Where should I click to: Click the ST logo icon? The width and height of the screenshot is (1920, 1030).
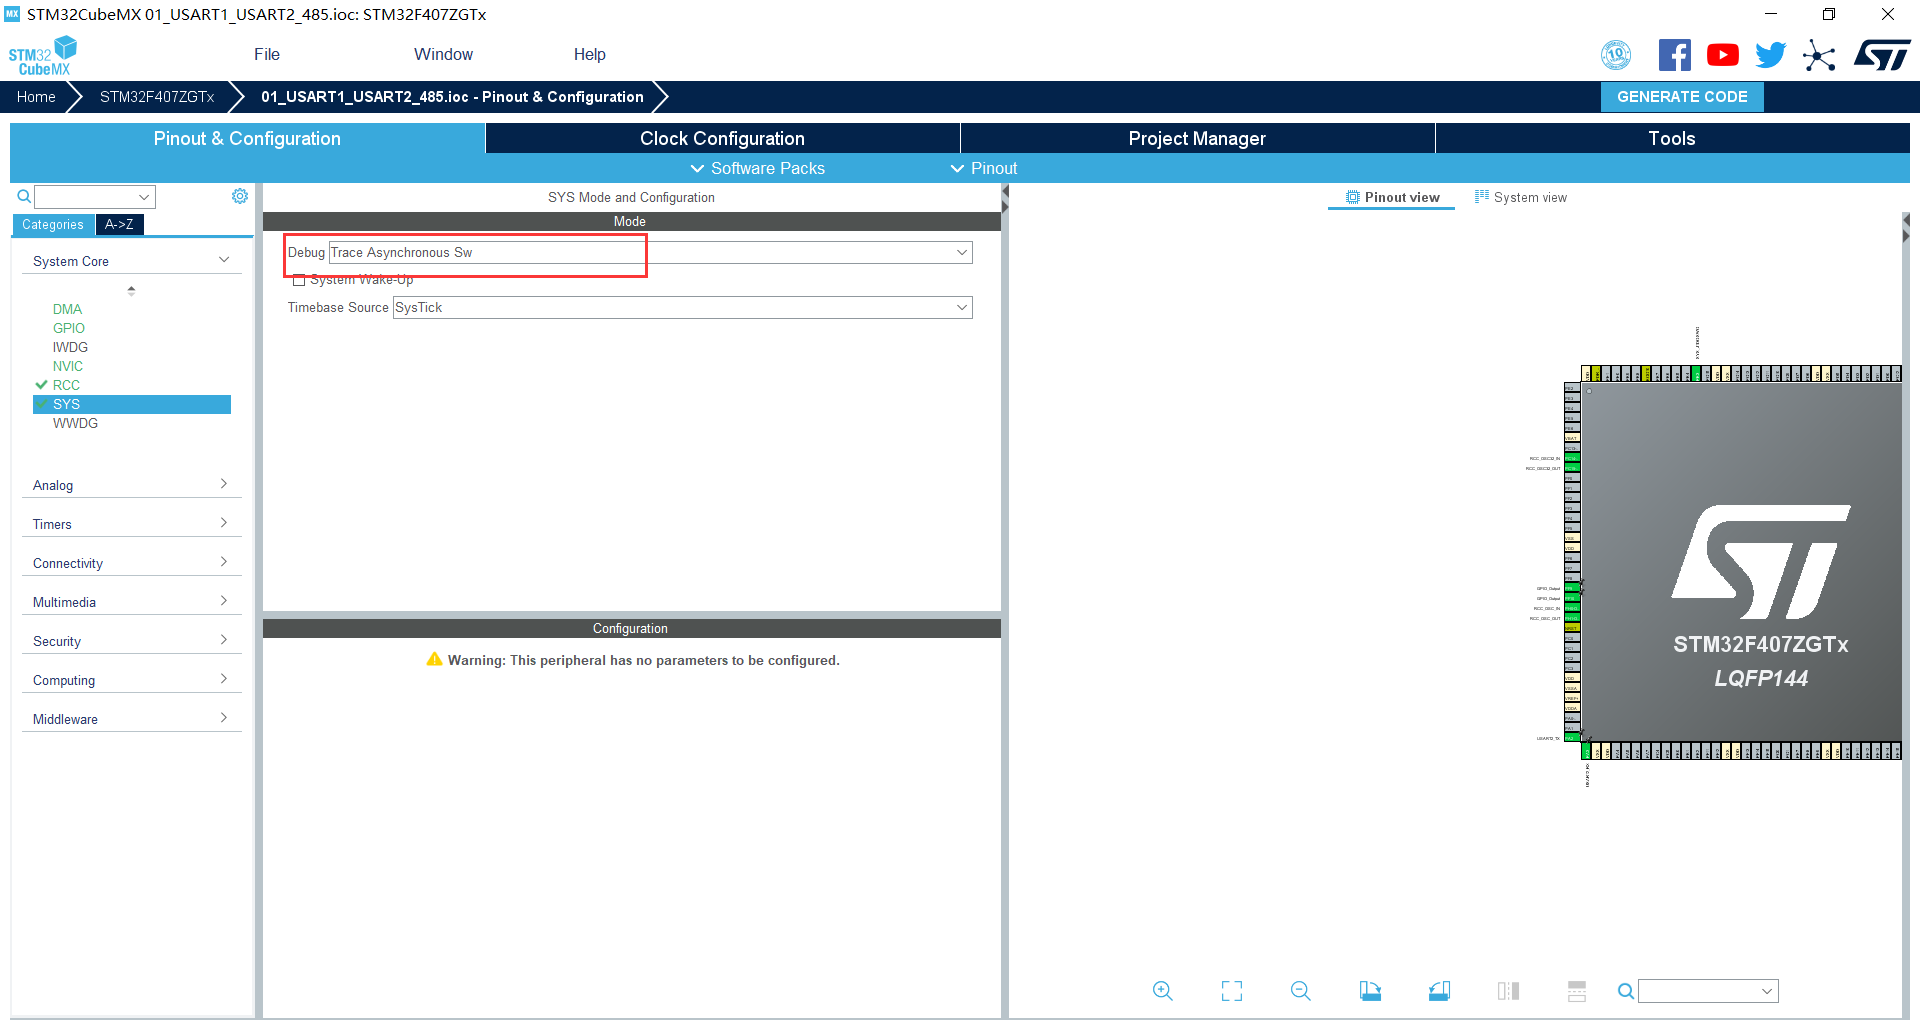tap(1882, 55)
